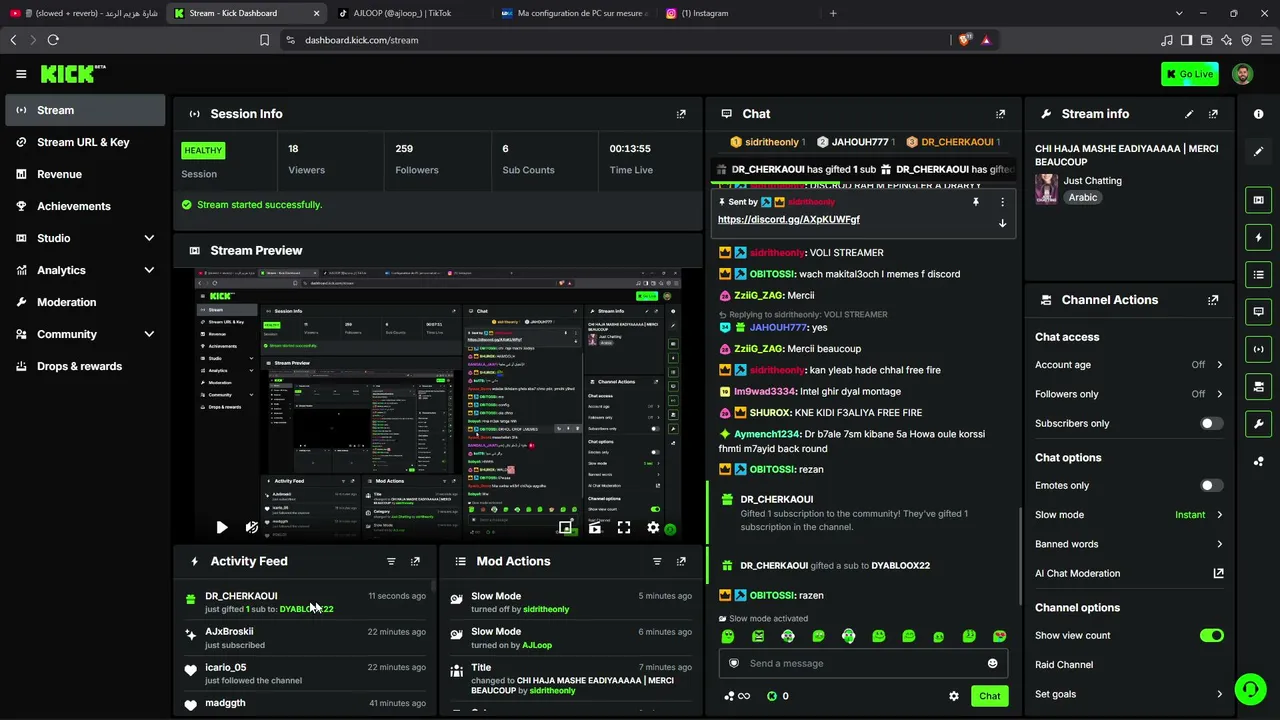
Task: Toggle Subscribers only chat switch
Action: point(1211,423)
